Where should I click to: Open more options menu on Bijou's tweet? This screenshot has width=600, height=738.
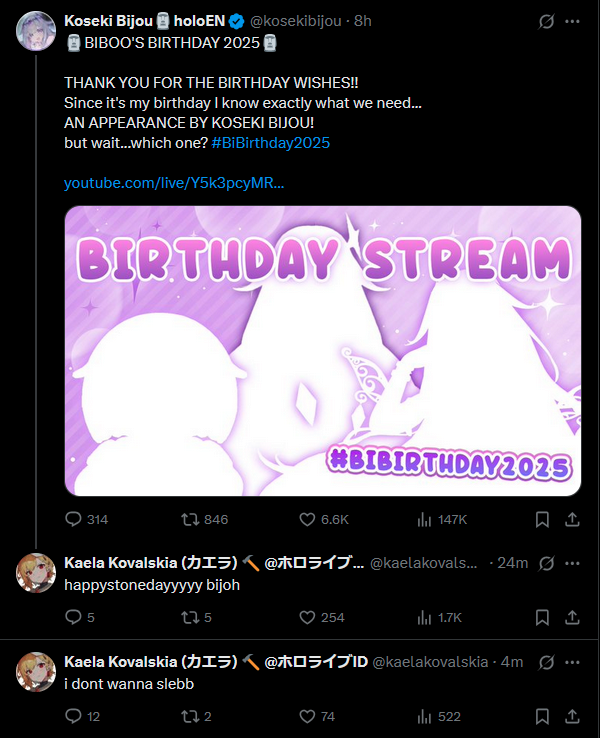click(572, 21)
